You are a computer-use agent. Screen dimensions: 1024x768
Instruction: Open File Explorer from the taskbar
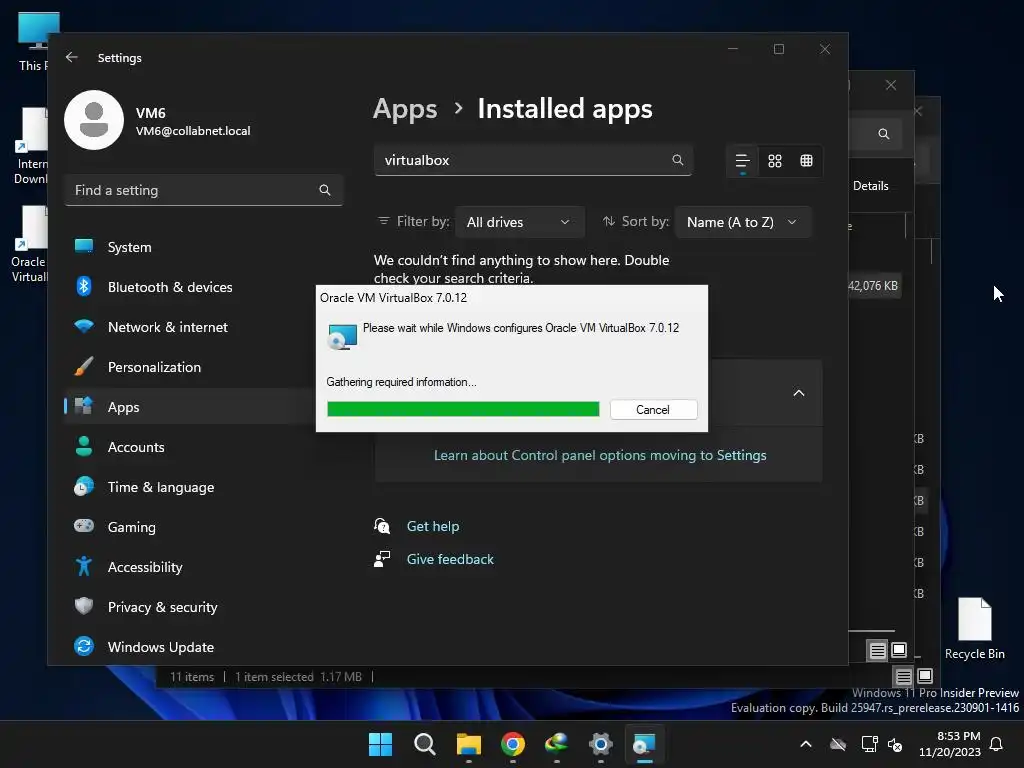[468, 744]
